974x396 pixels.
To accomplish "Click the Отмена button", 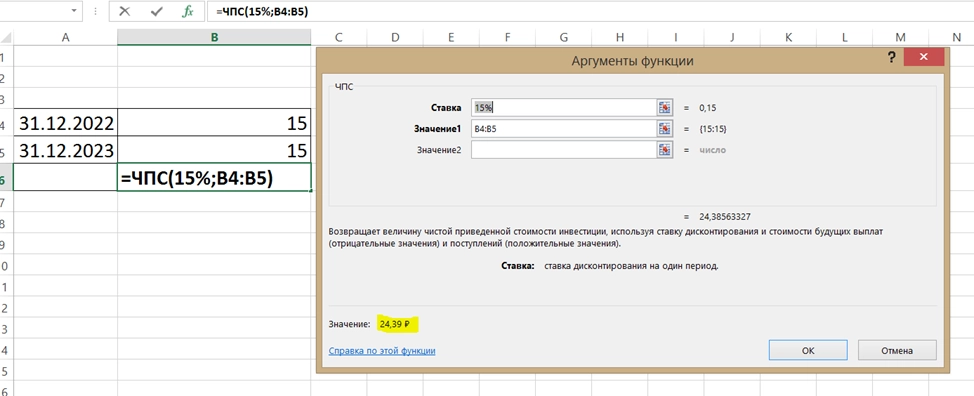I will coord(897,350).
